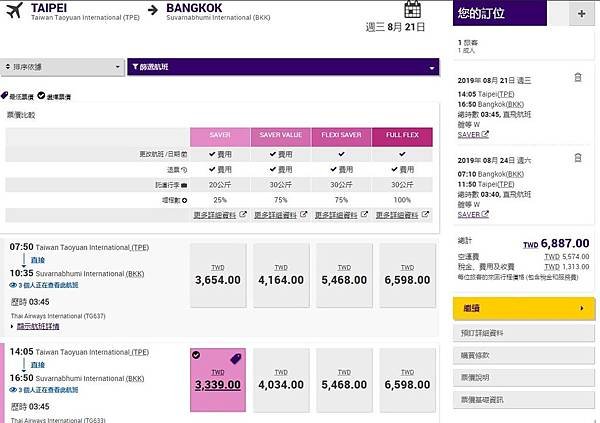This screenshot has width=600, height=423.
Task: Click the mileage info icon in fare table
Action: pos(184,200)
